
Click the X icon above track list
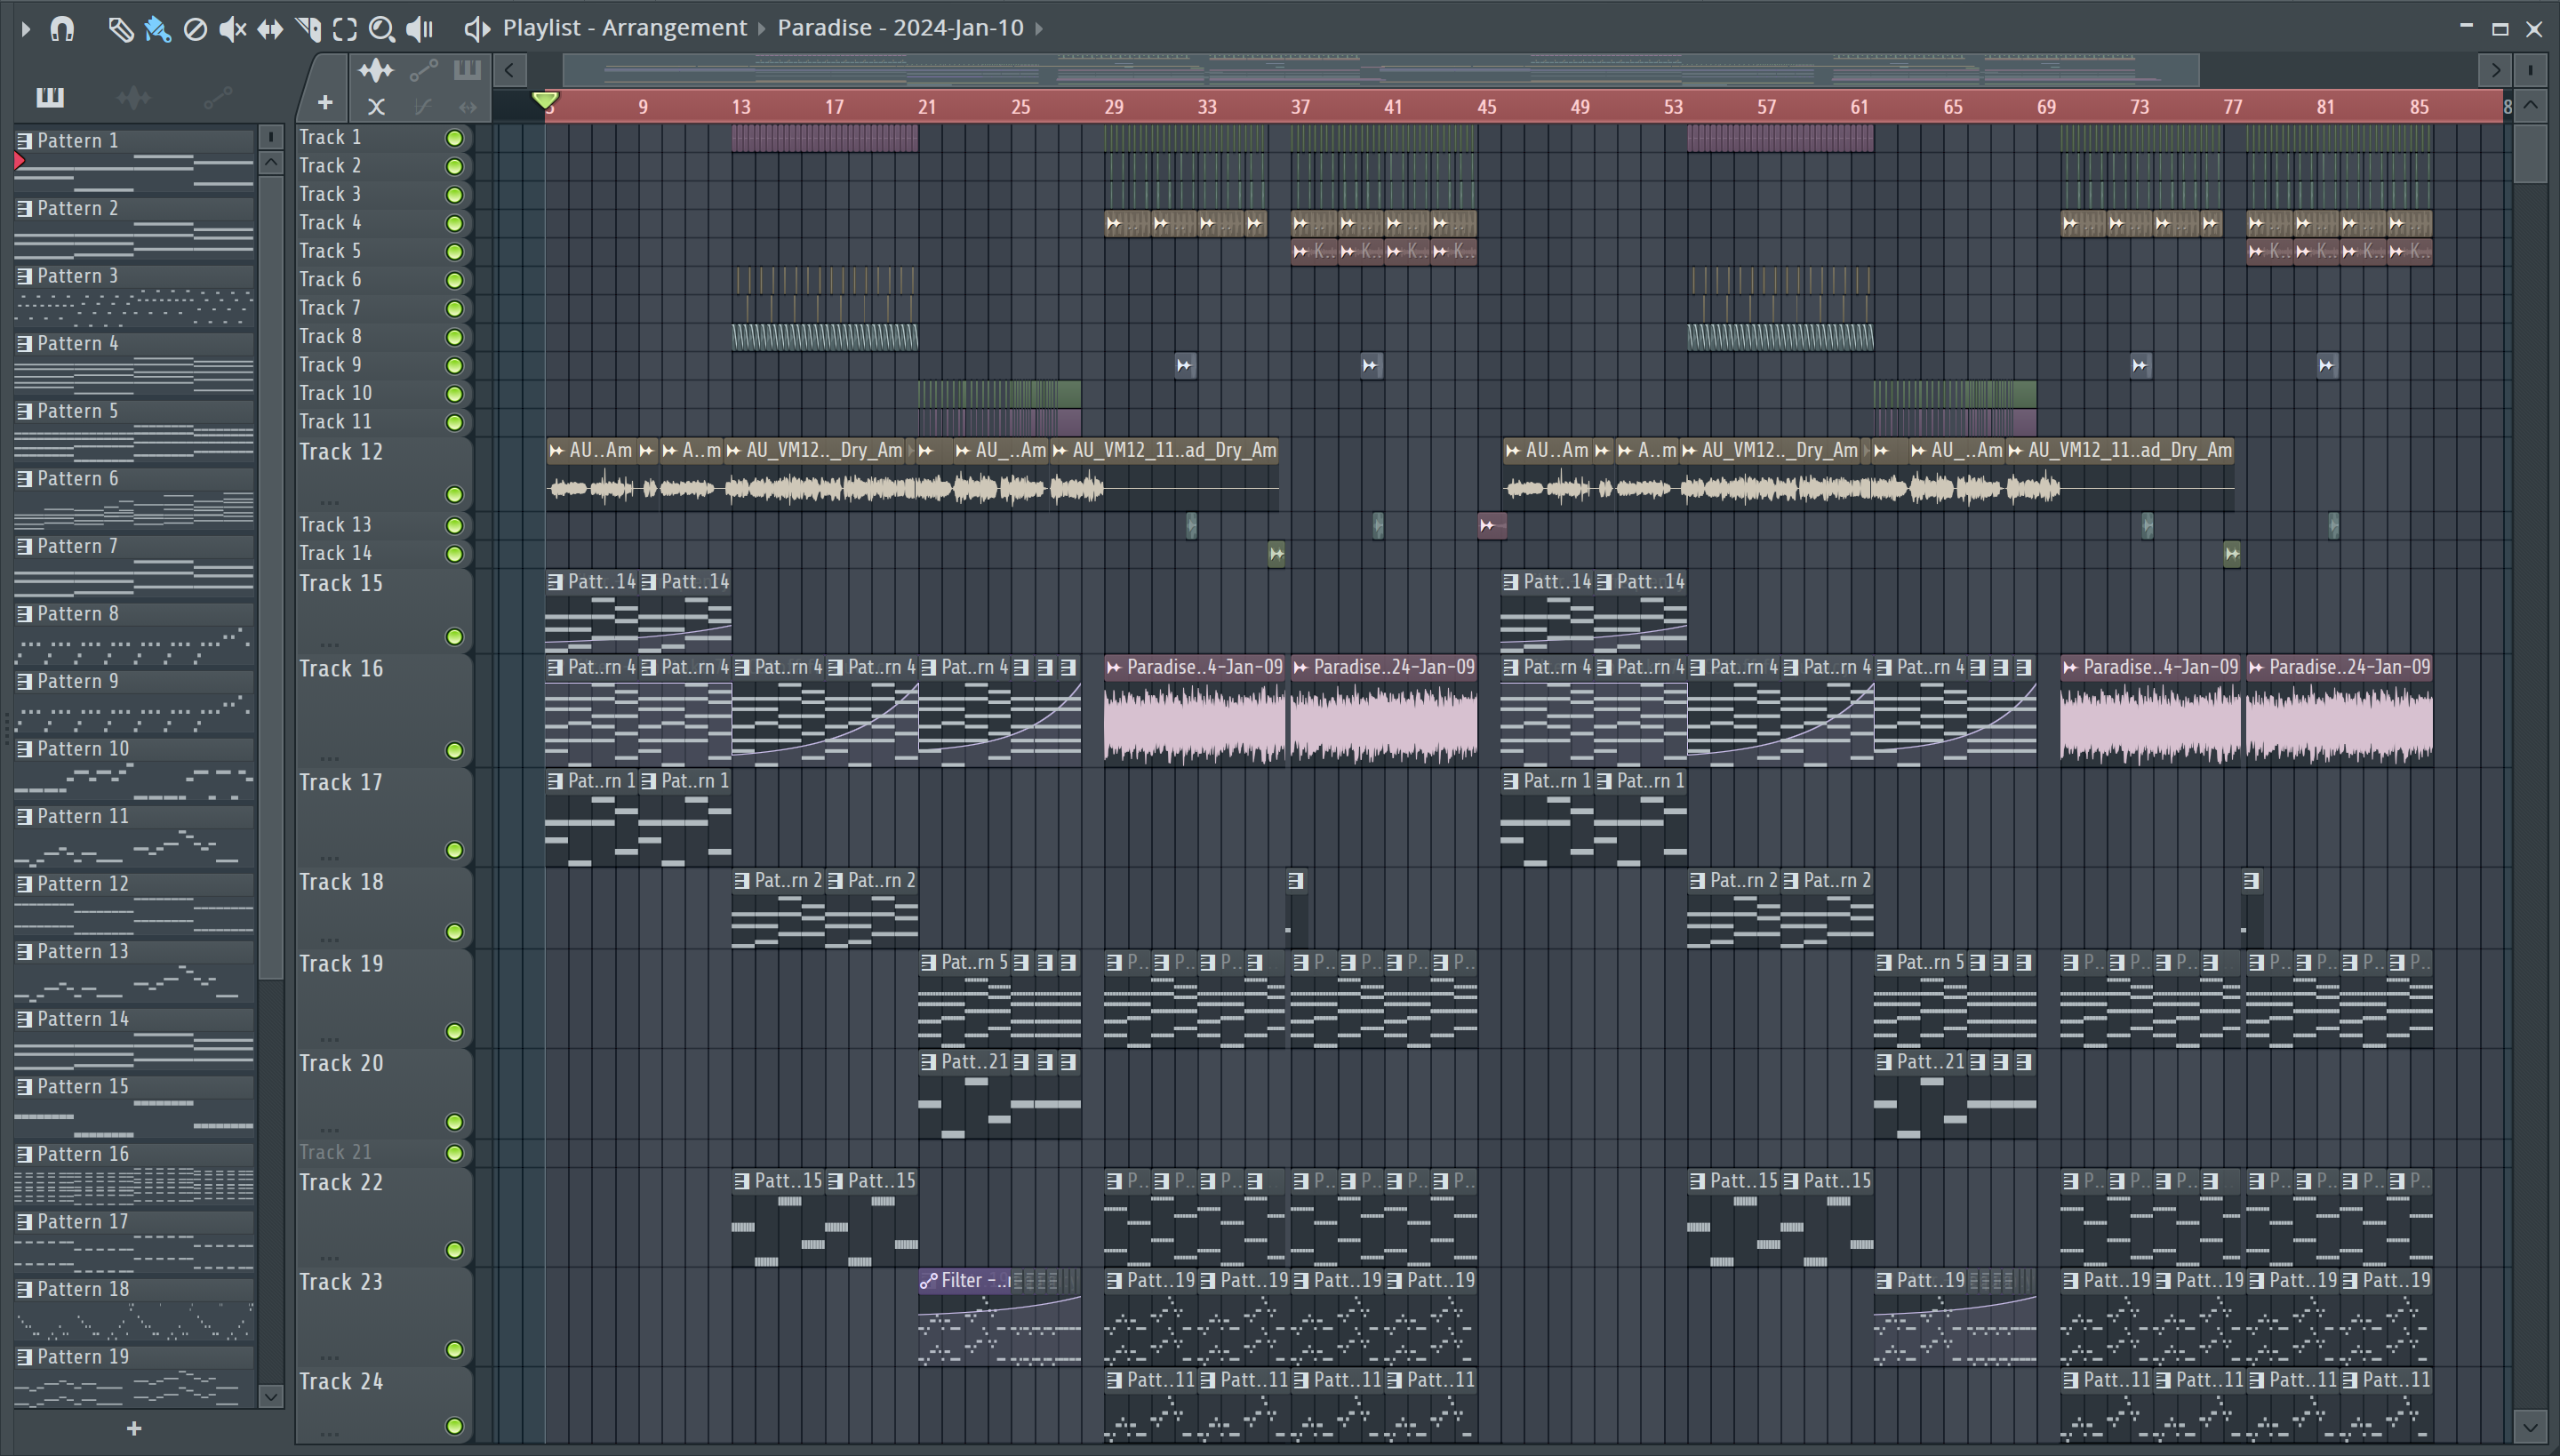click(x=376, y=106)
